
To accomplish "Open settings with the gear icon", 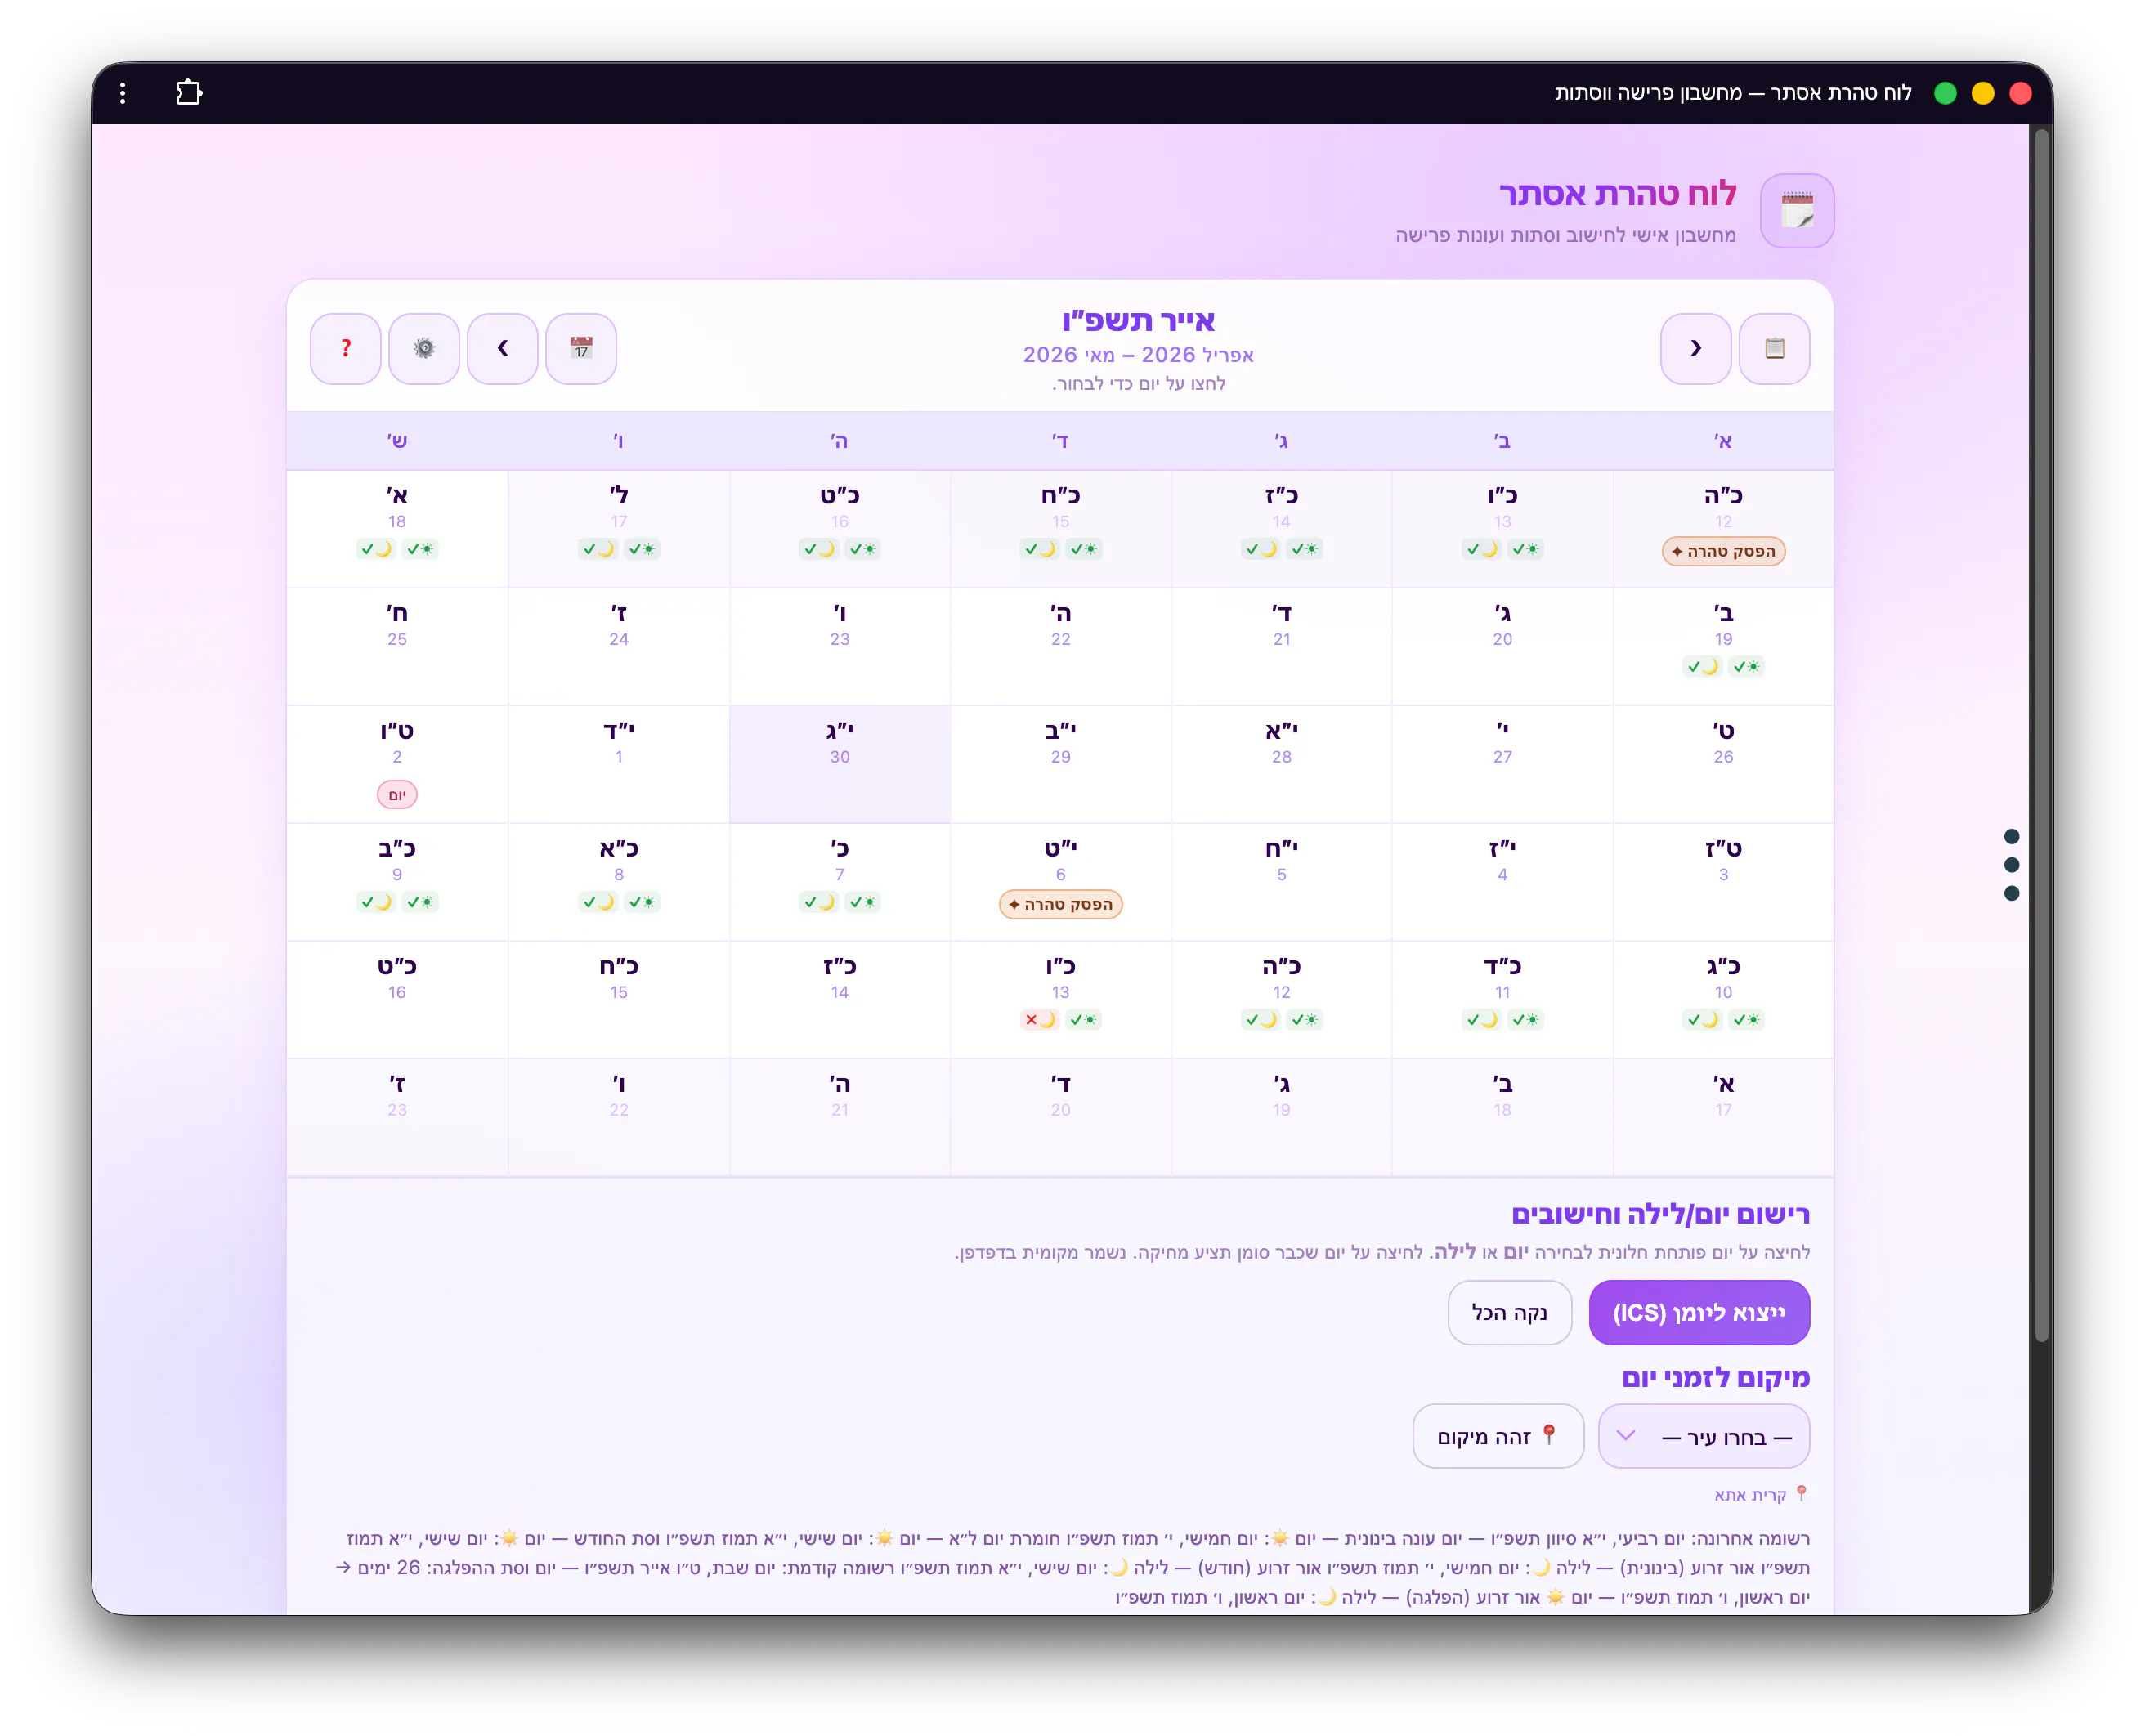I will (x=424, y=348).
